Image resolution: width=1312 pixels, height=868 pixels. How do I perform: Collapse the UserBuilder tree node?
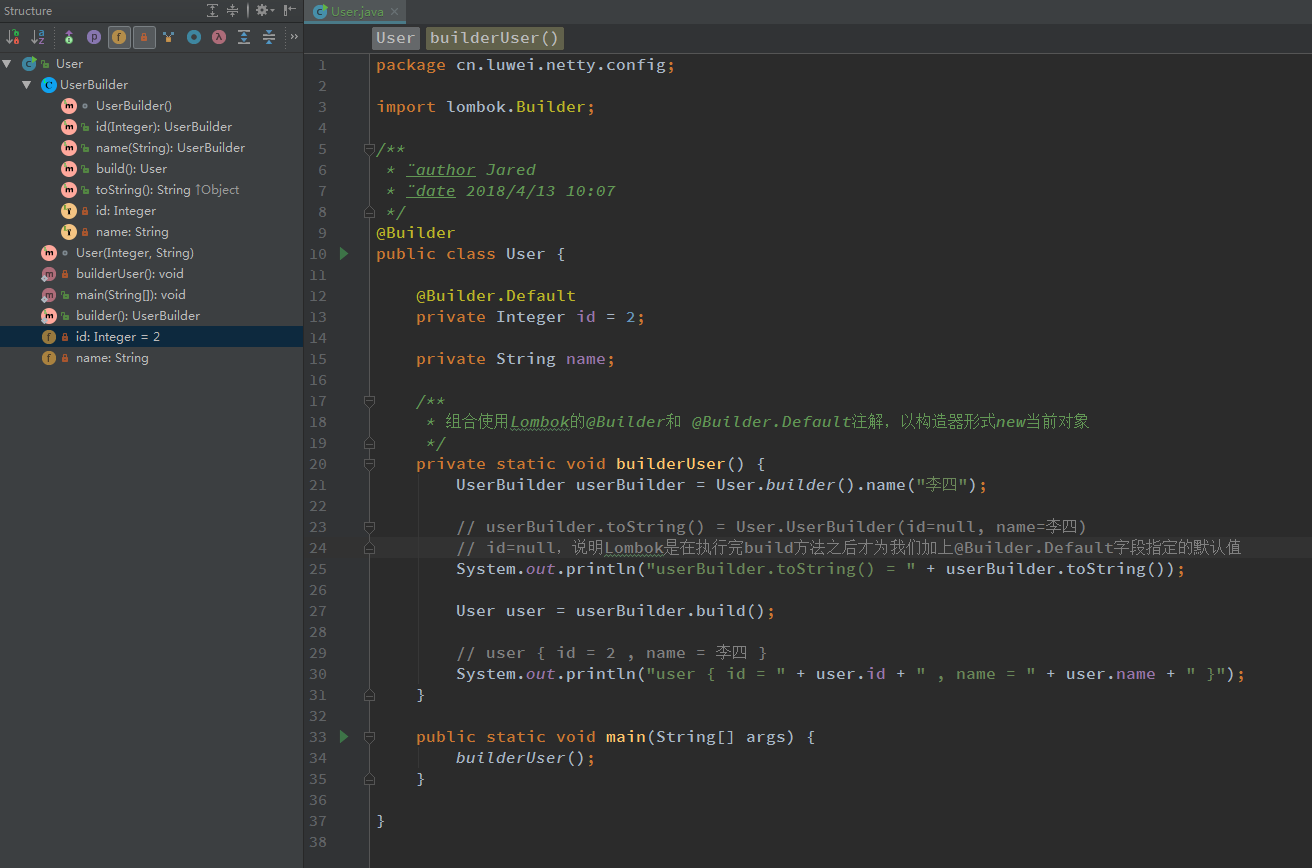pyautogui.click(x=27, y=85)
